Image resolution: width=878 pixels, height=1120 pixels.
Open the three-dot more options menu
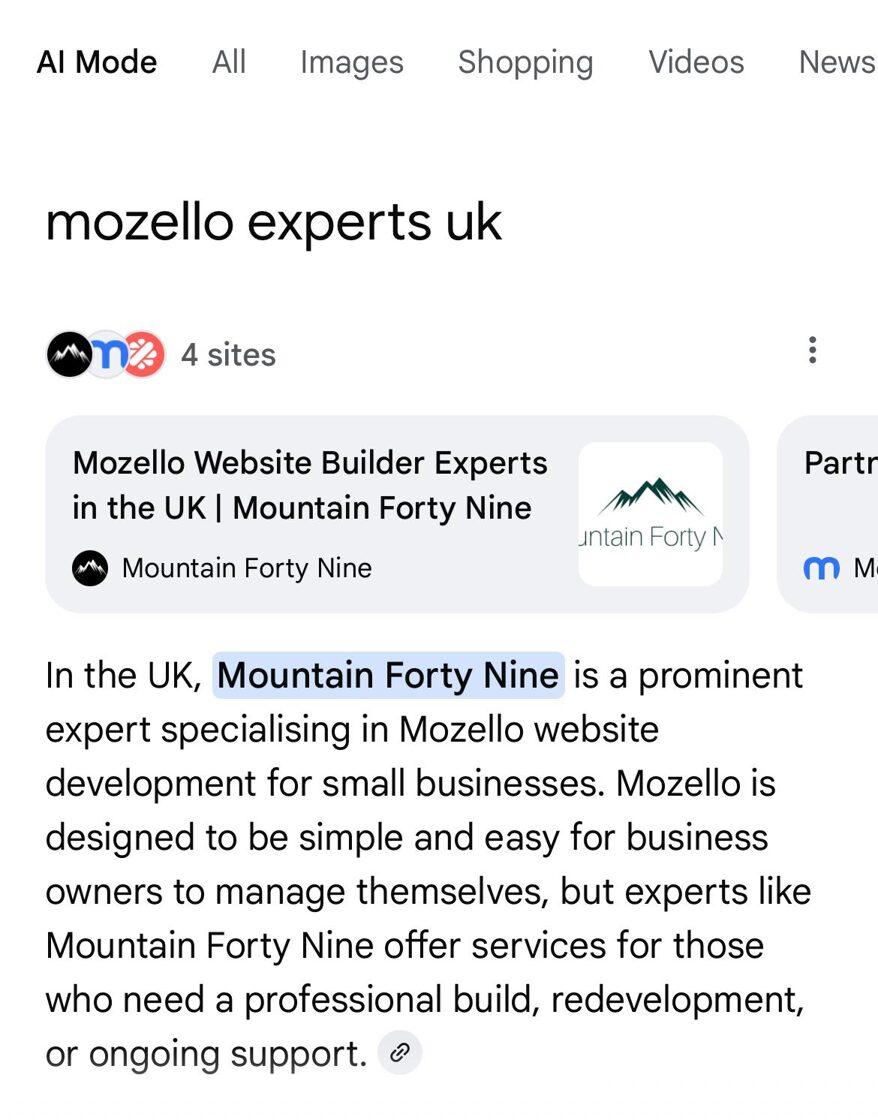(812, 350)
